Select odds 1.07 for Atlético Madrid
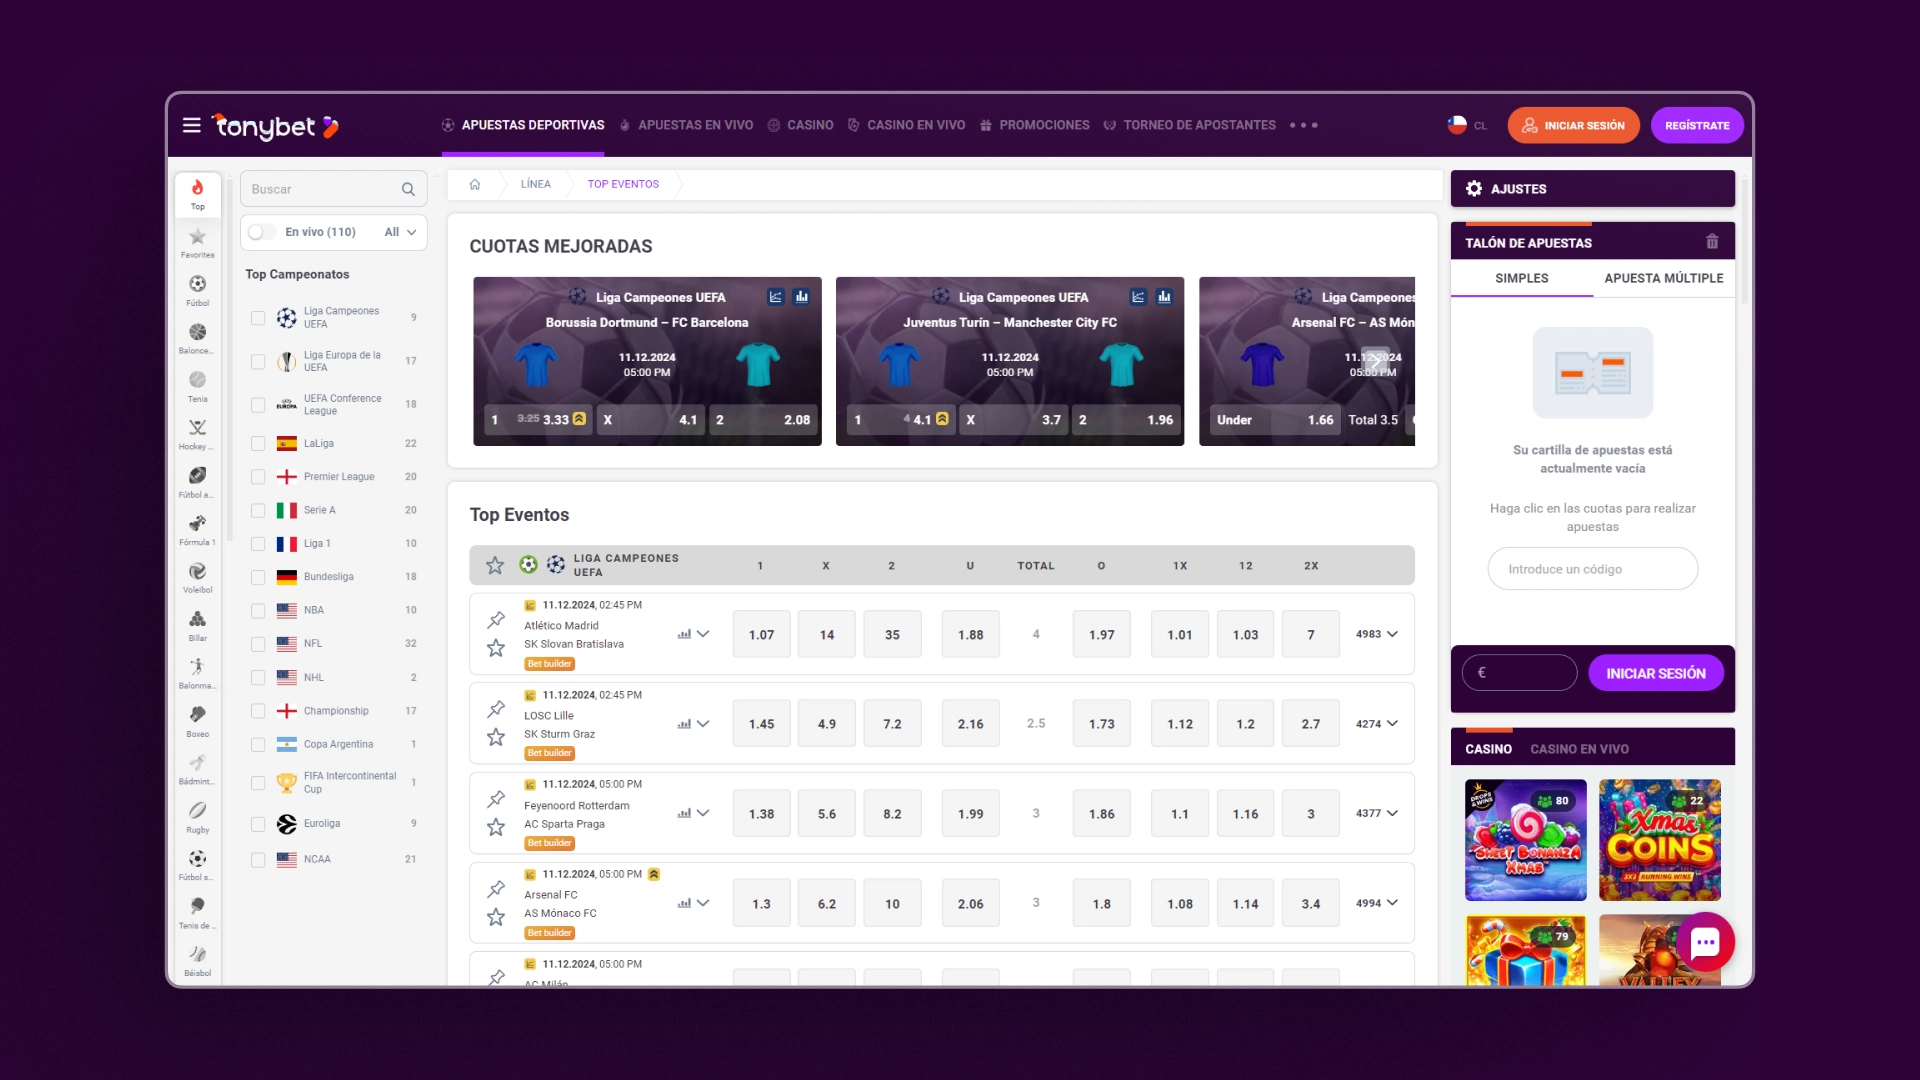The image size is (1920, 1080). (x=762, y=634)
